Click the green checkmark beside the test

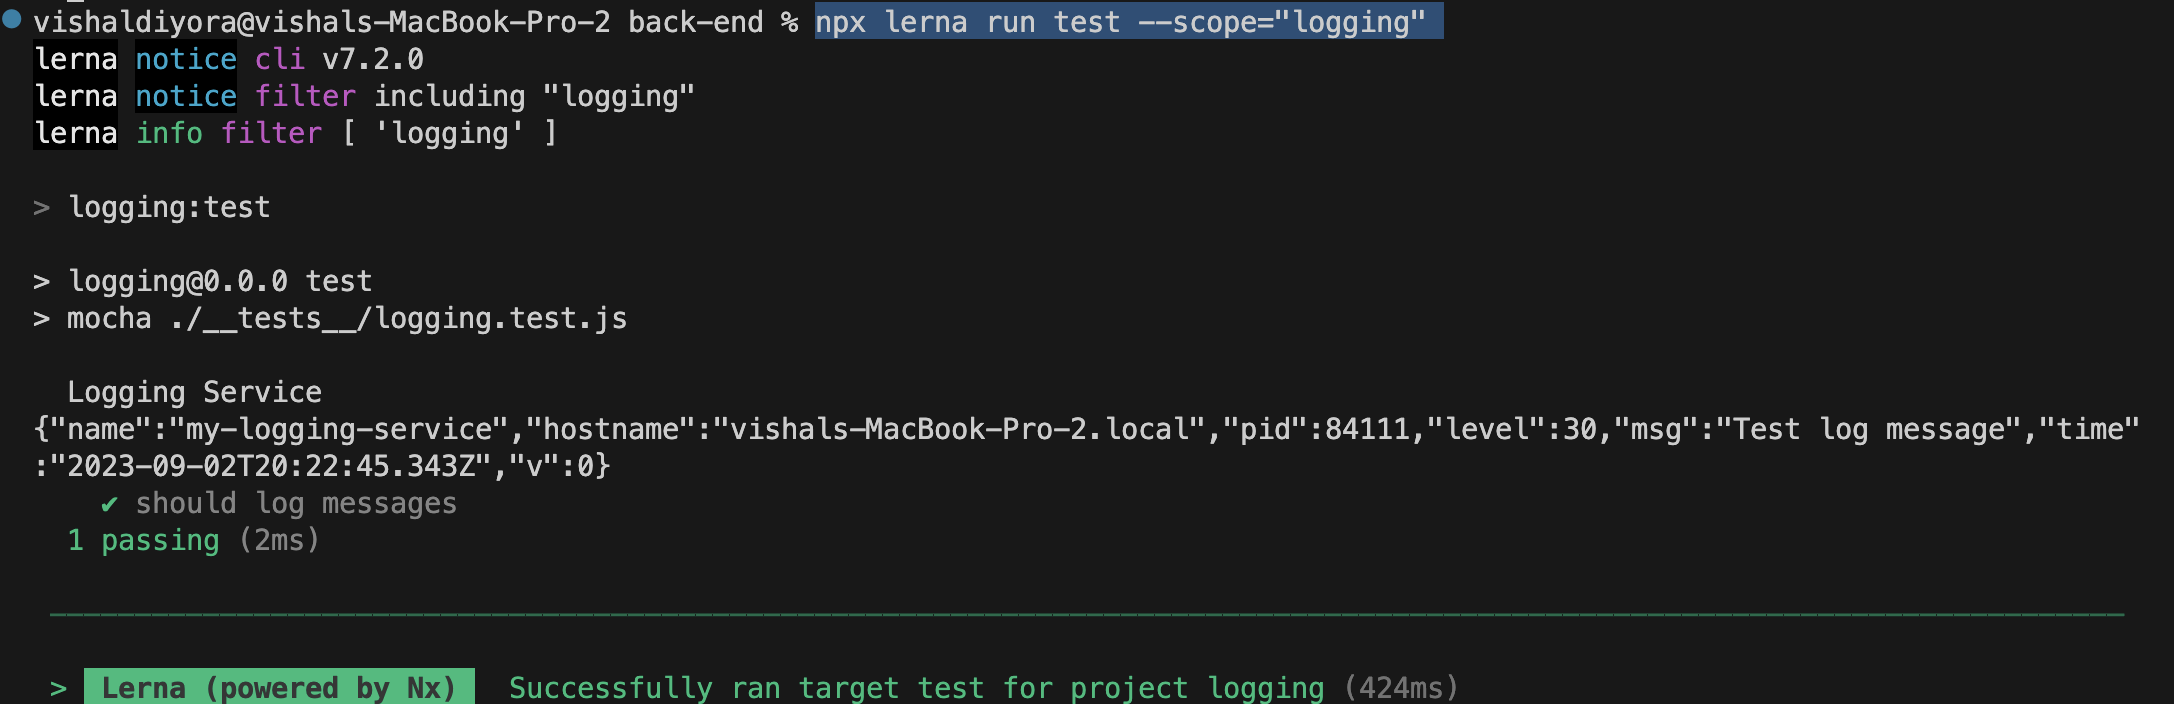109,504
